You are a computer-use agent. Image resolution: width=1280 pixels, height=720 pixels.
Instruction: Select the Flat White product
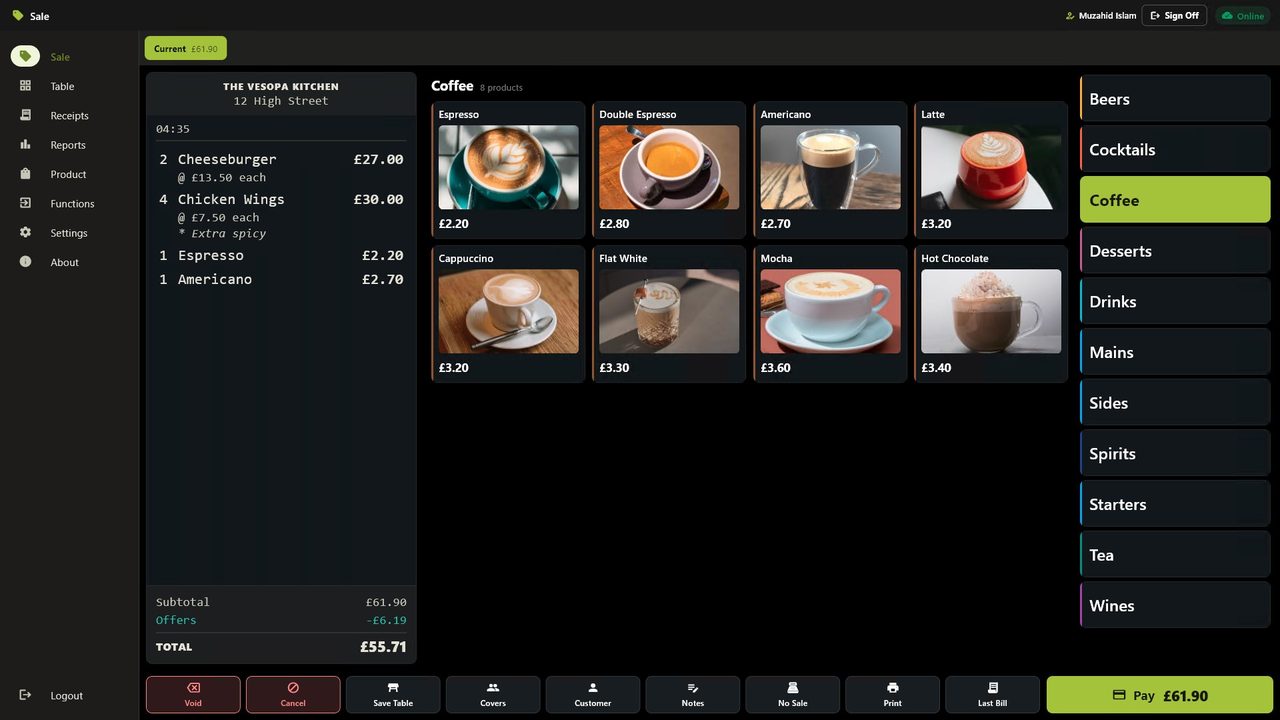(669, 314)
